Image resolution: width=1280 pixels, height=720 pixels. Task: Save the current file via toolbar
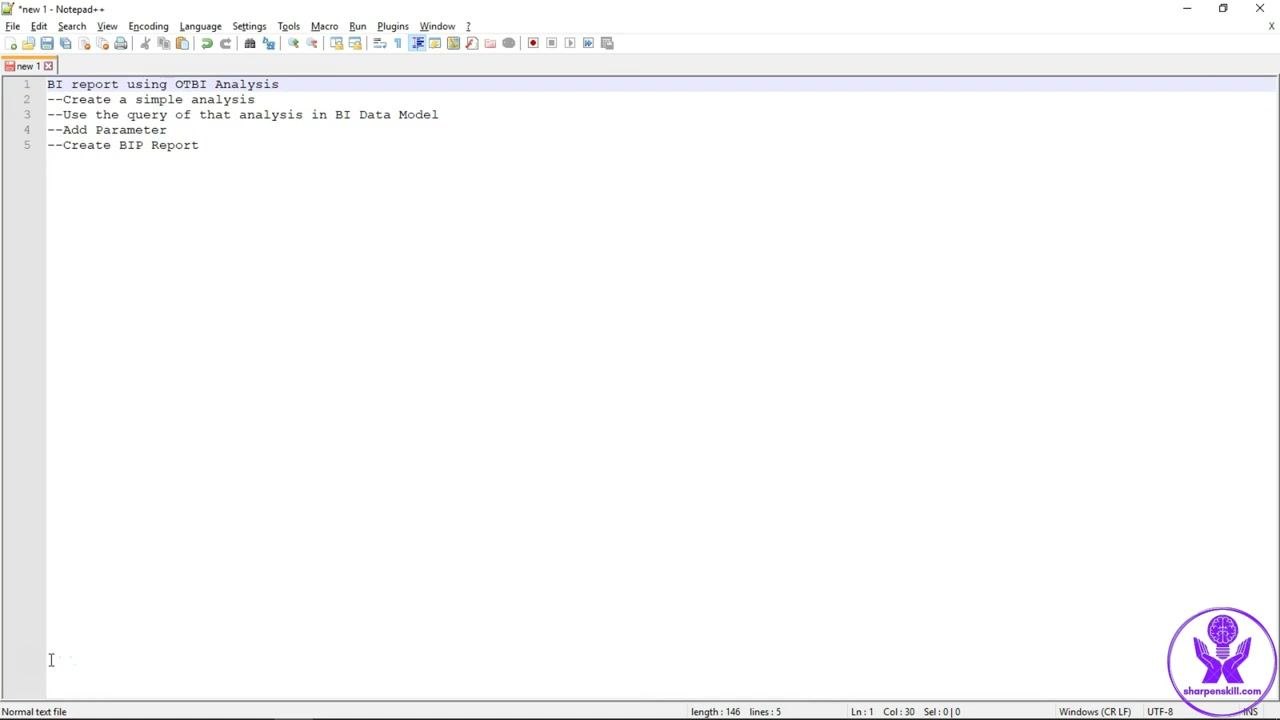click(47, 43)
